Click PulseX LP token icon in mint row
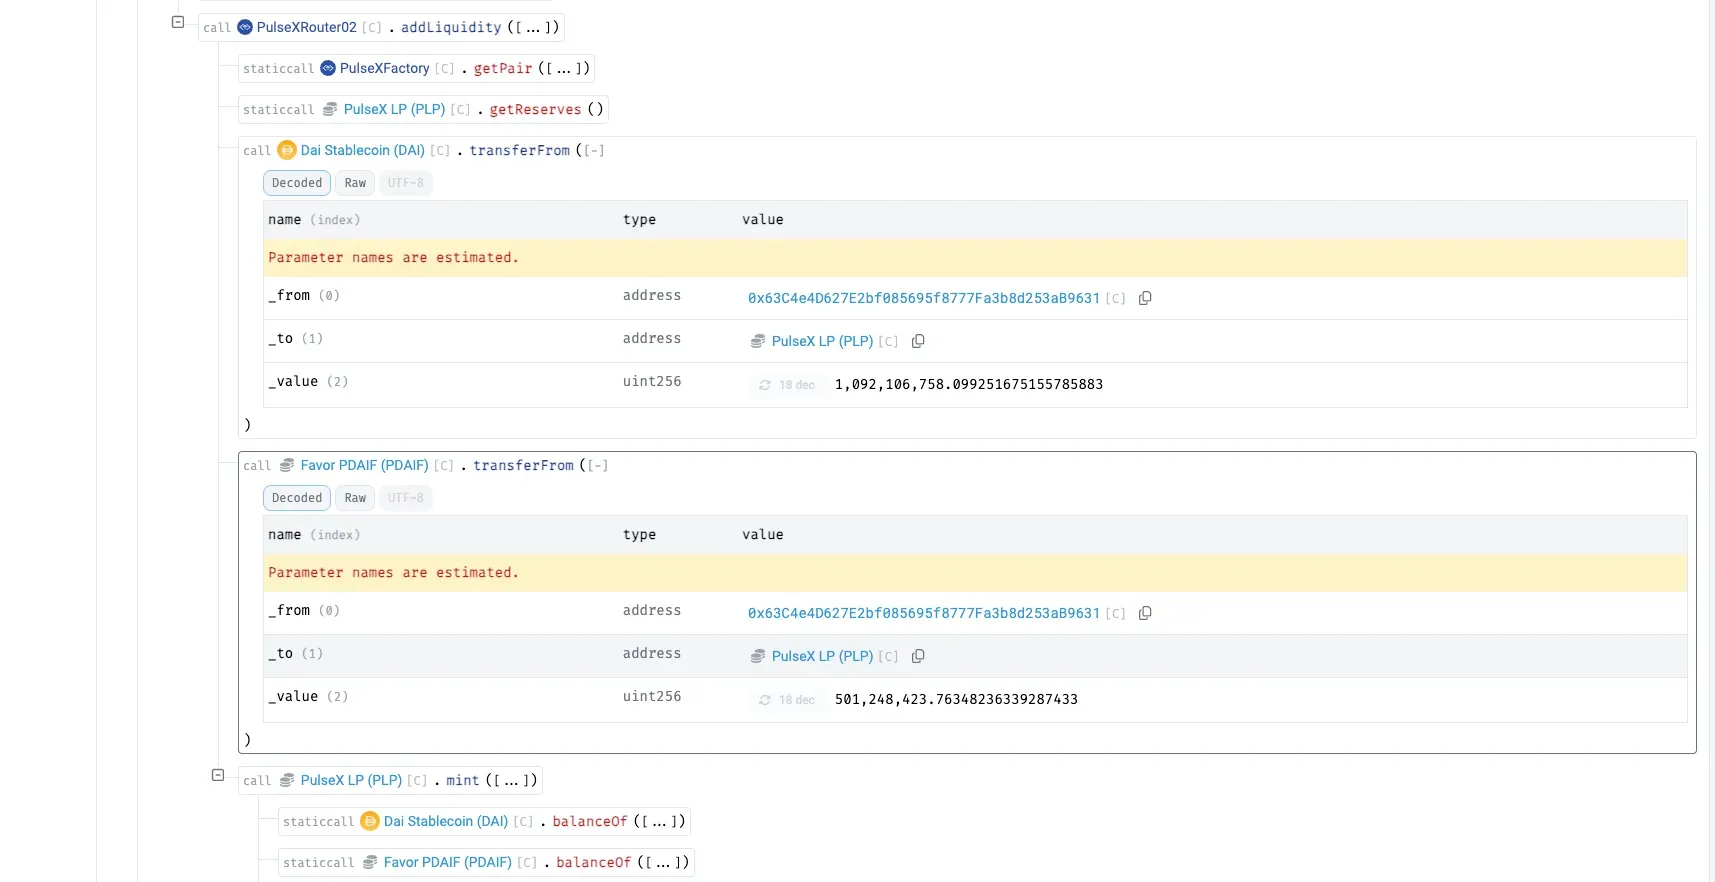 287,781
